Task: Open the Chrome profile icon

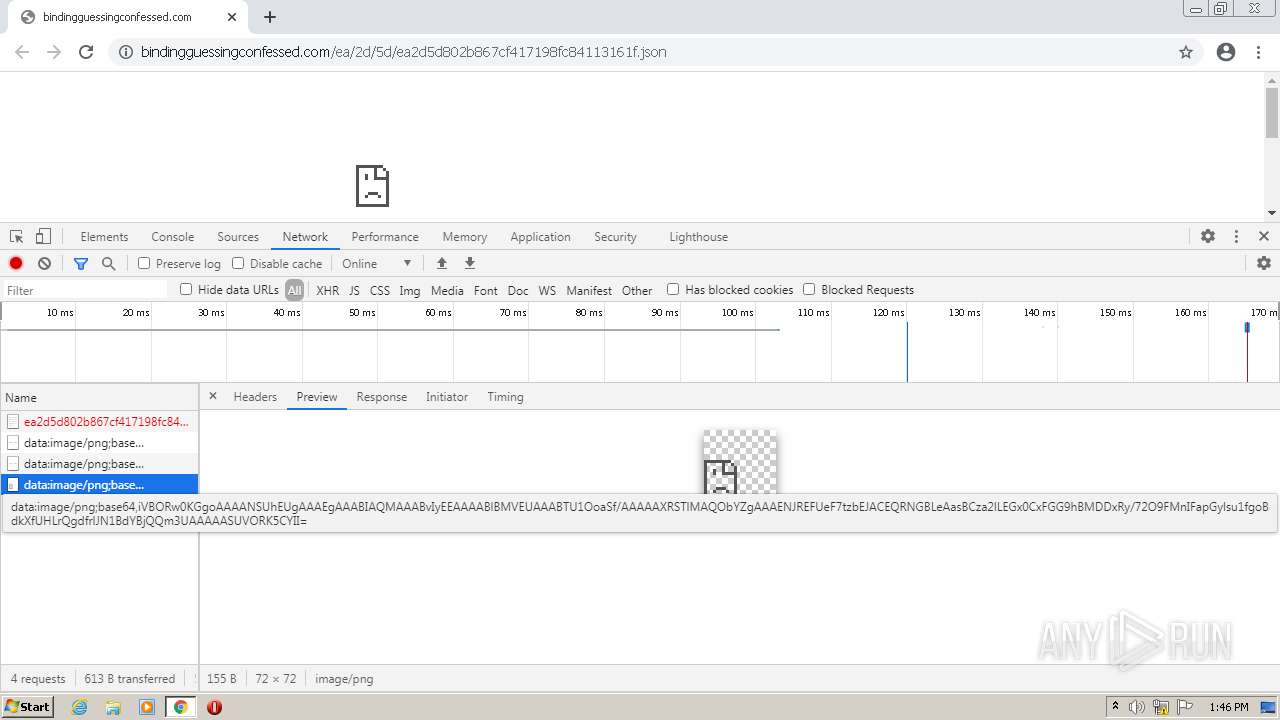Action: pyautogui.click(x=1226, y=52)
